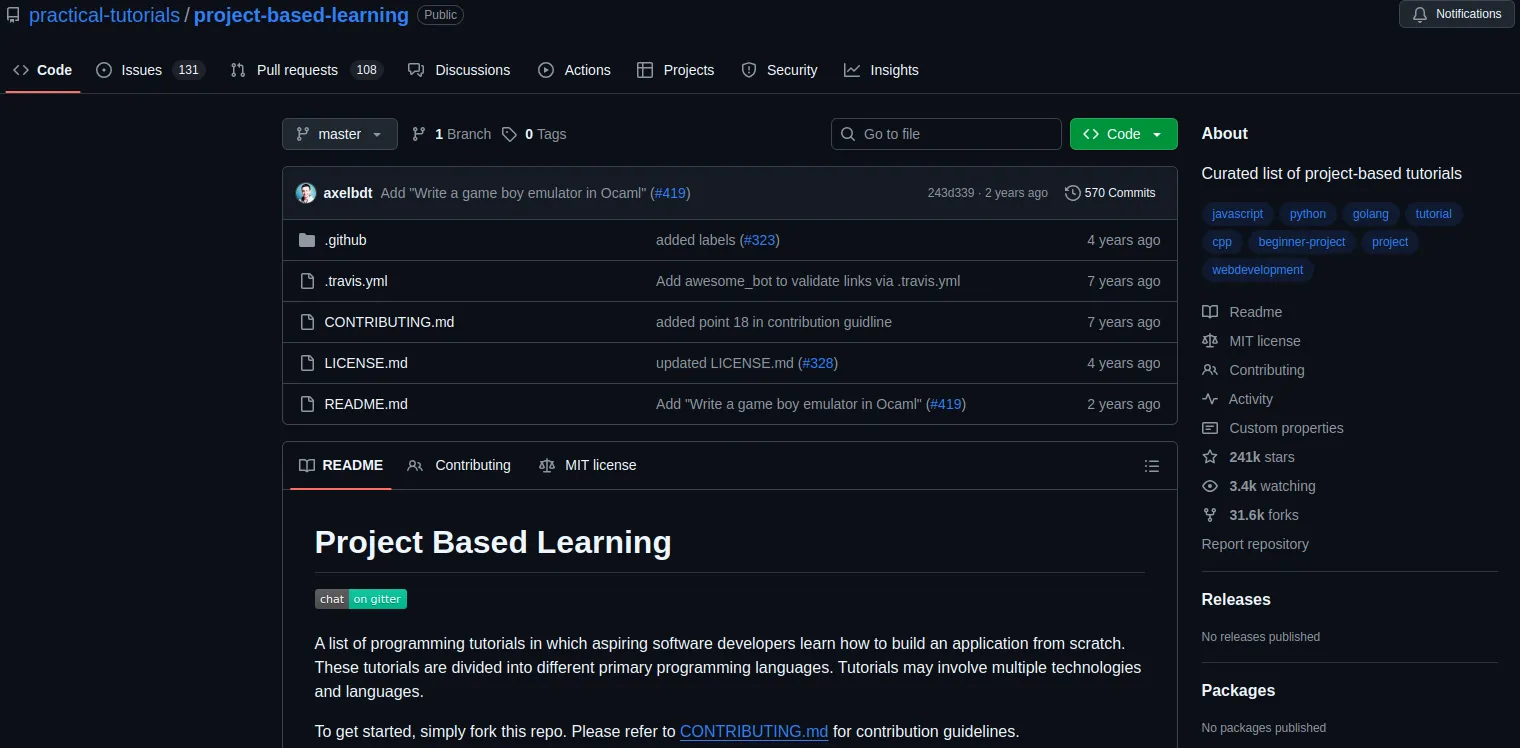Open the Issues tab
The width and height of the screenshot is (1520, 748).
[150, 70]
